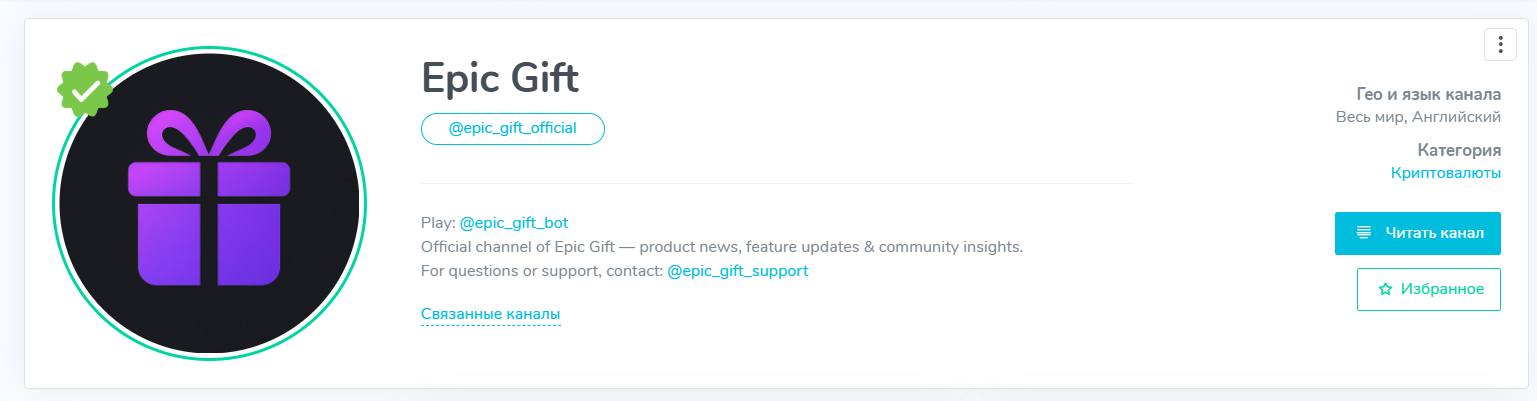Click the Epic Gift channel title
1537x401 pixels.
click(x=500, y=78)
